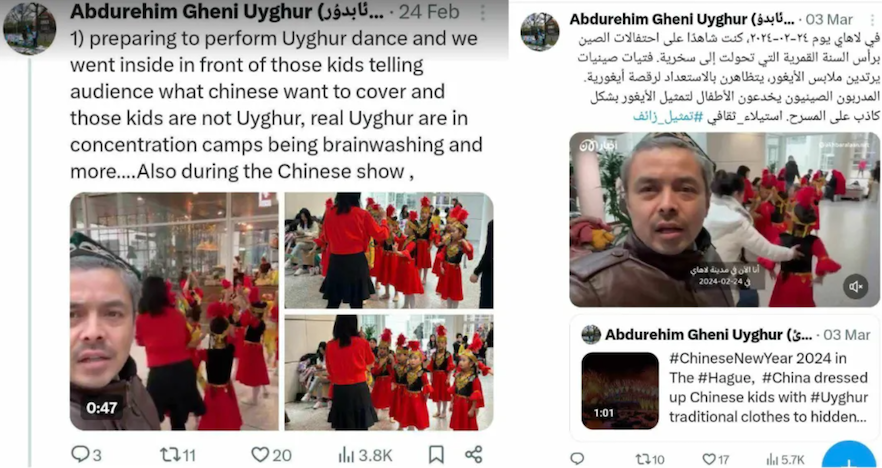Unmute the 03 Mar video
The height and width of the screenshot is (468, 882).
click(856, 287)
